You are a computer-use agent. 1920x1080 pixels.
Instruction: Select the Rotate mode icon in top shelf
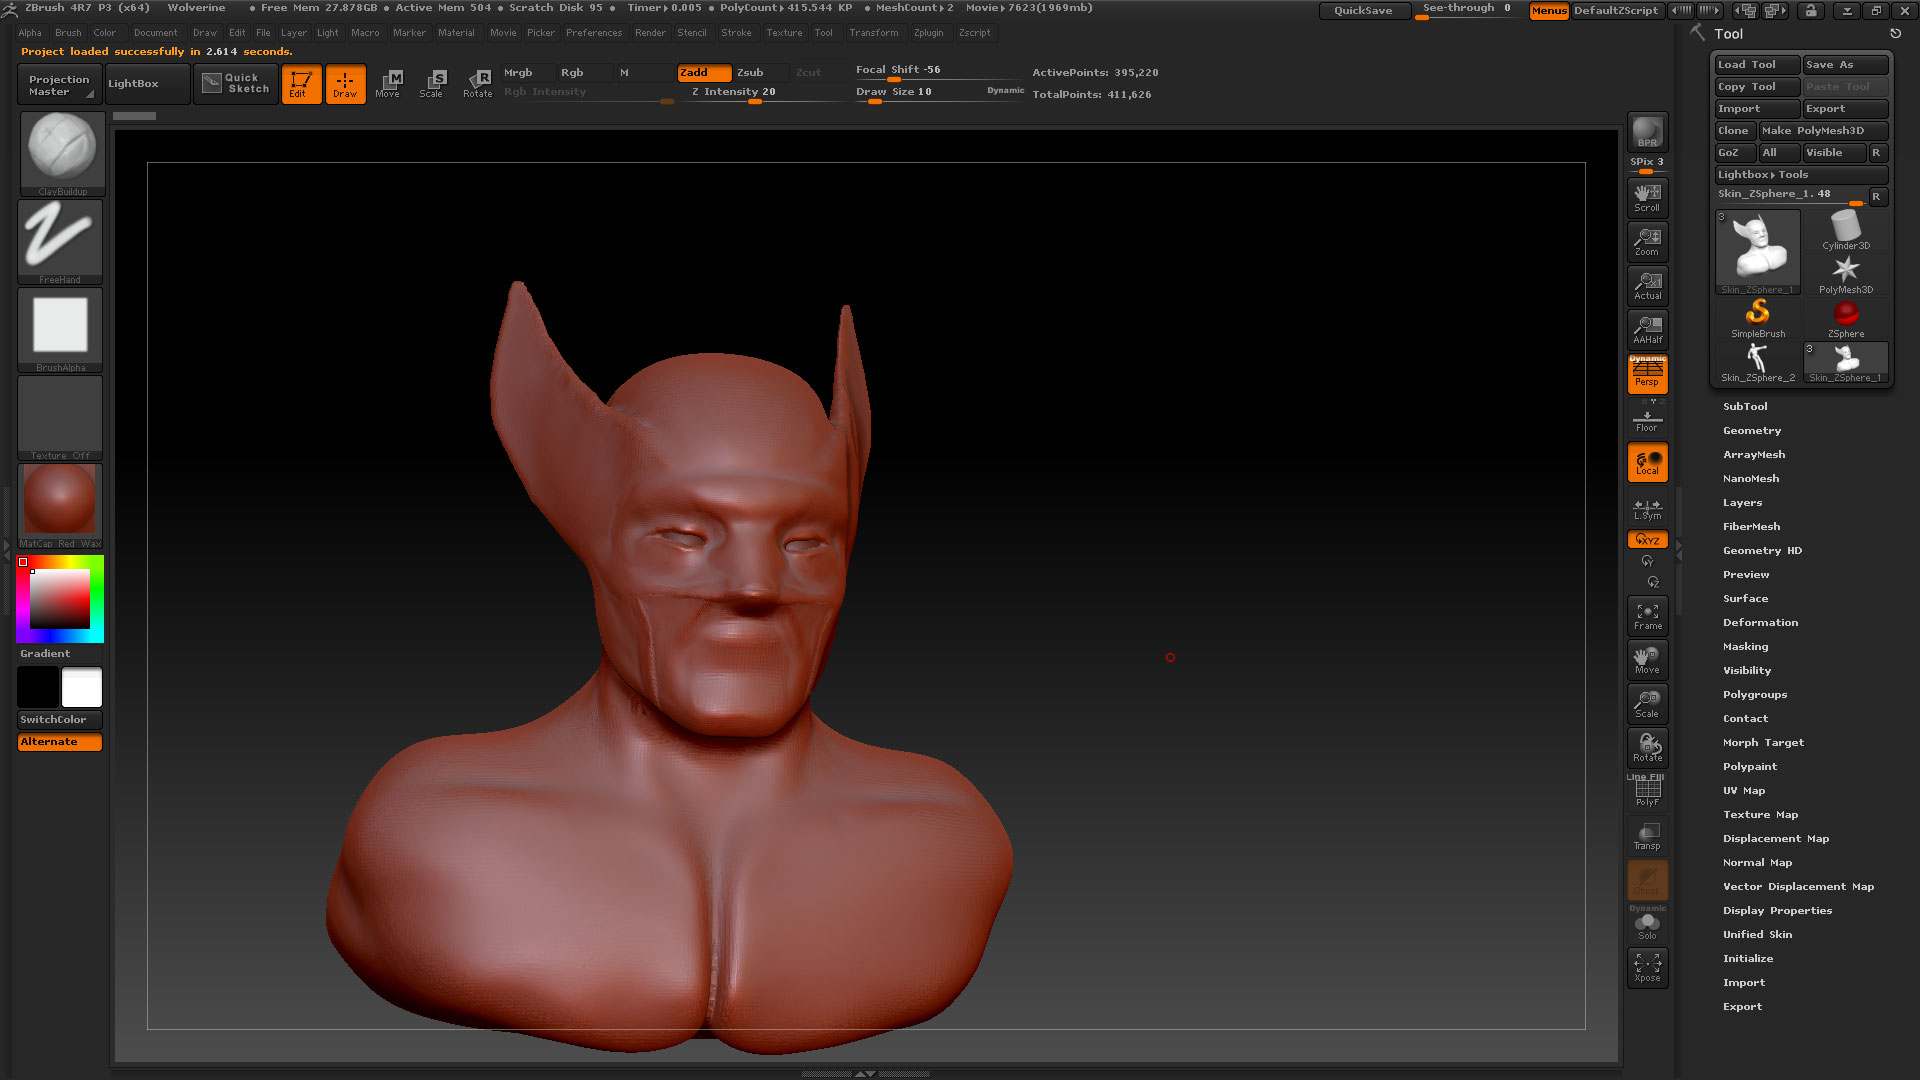(x=478, y=84)
